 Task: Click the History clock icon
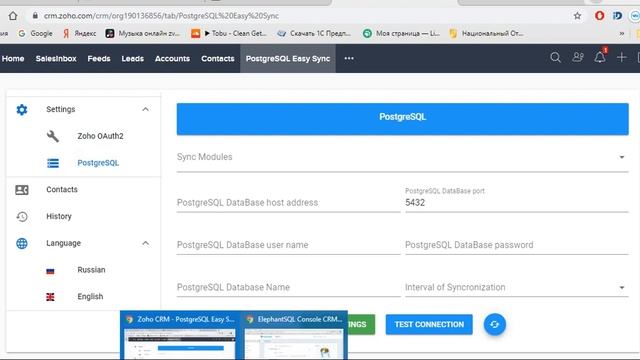click(22, 216)
